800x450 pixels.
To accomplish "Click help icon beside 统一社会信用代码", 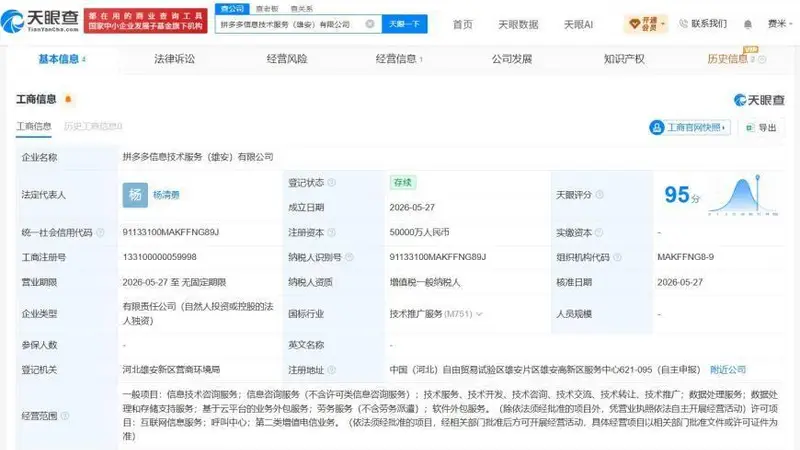I will (x=100, y=232).
